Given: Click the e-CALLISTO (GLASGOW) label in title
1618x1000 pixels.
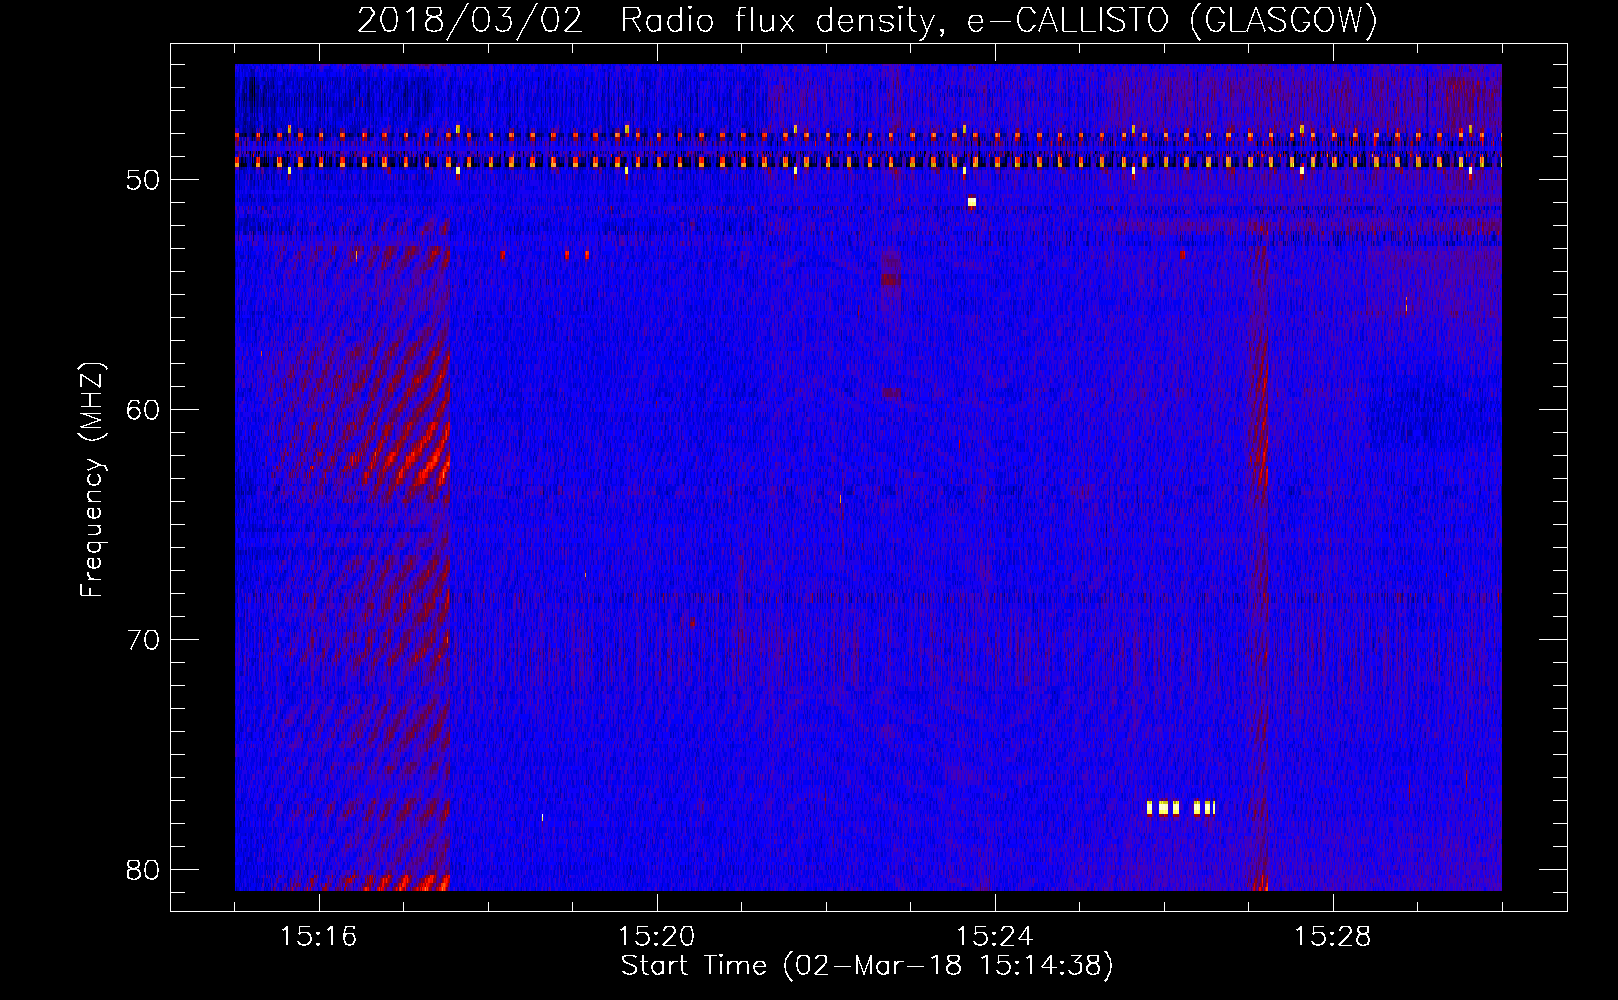Looking at the screenshot, I should 1172,20.
